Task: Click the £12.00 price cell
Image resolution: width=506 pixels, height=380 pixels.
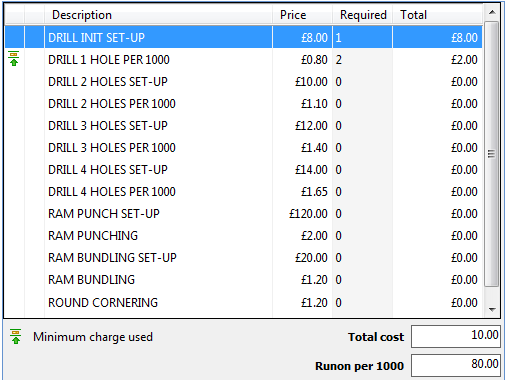Action: click(x=302, y=126)
